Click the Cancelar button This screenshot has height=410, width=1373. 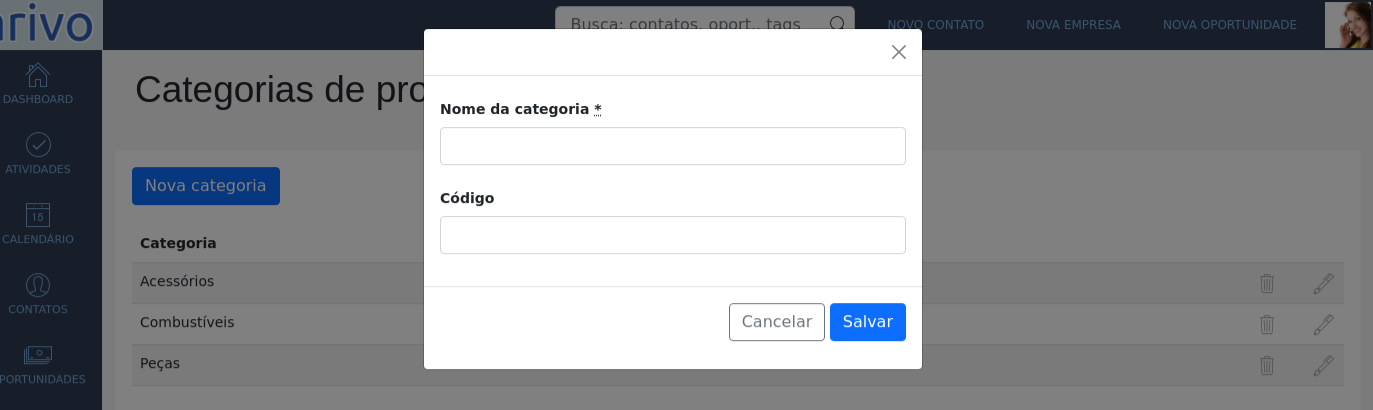point(777,322)
